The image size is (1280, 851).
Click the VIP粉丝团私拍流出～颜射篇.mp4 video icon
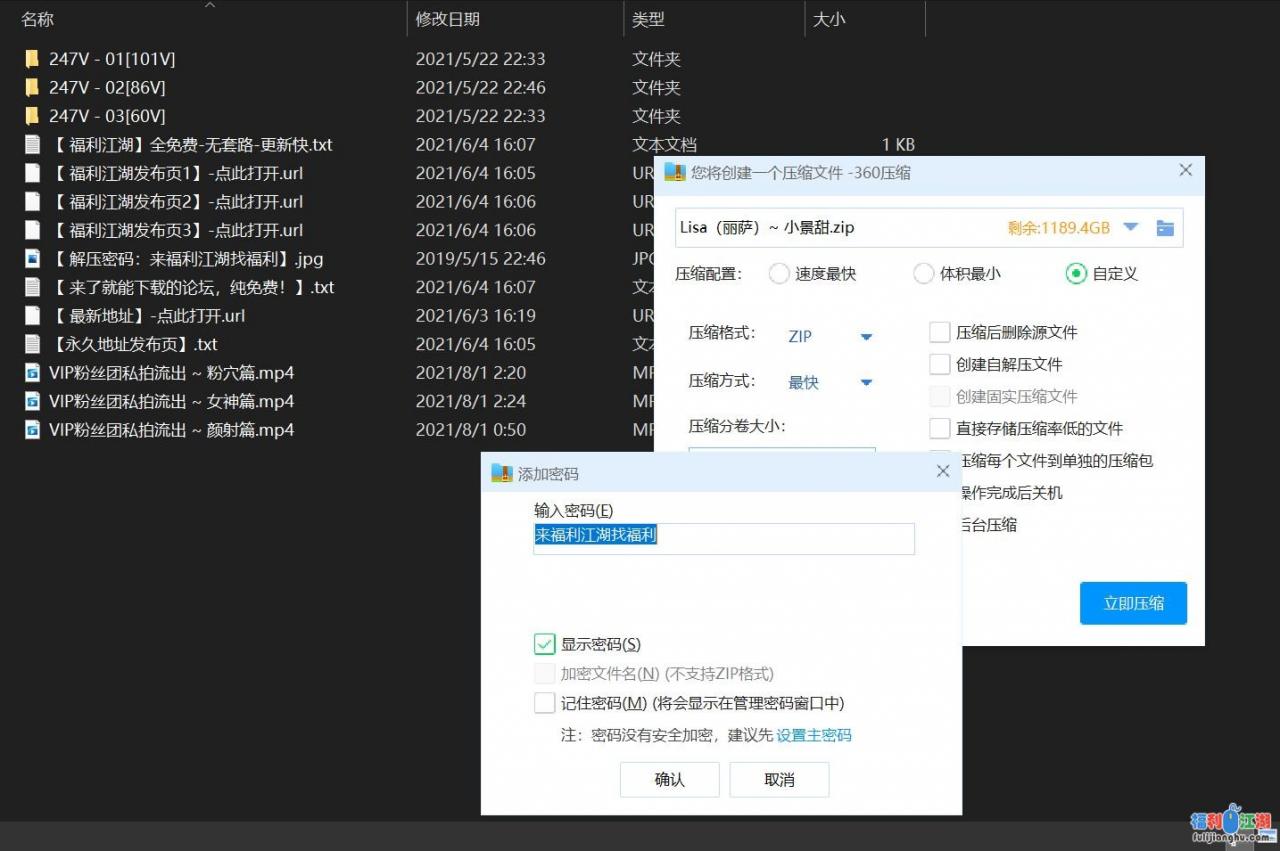33,430
